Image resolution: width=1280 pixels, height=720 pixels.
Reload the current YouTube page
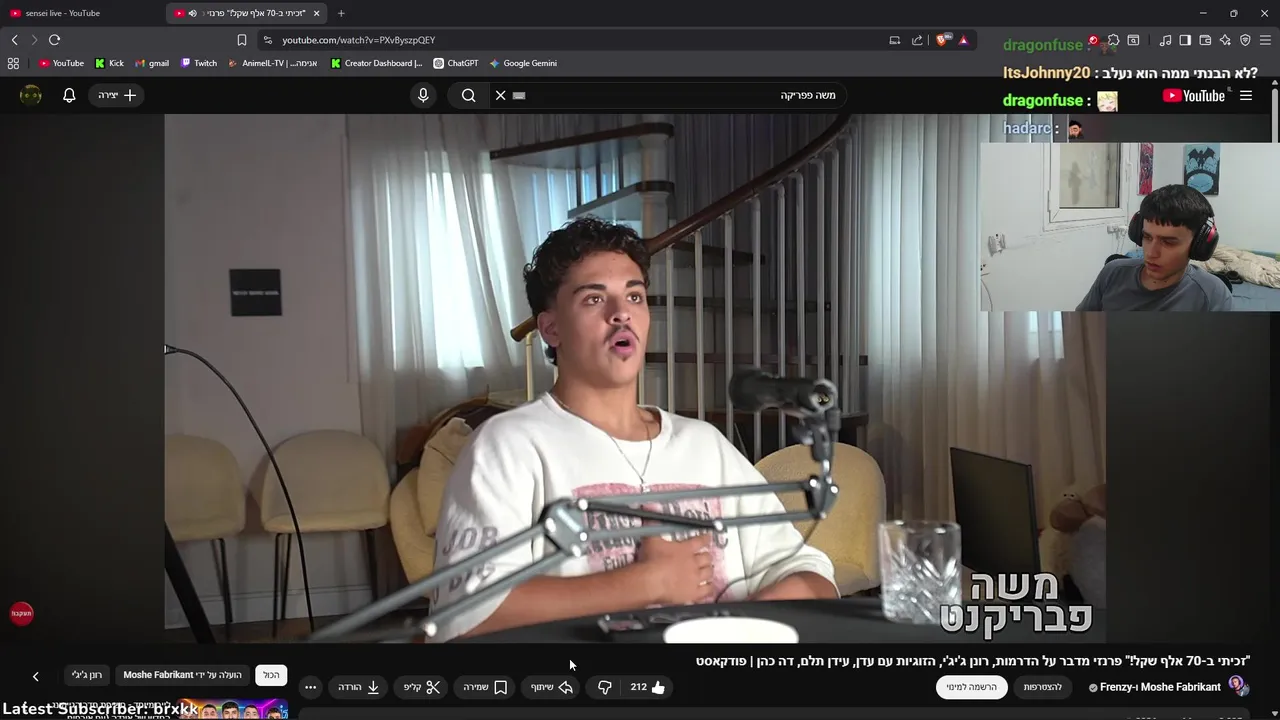point(54,40)
